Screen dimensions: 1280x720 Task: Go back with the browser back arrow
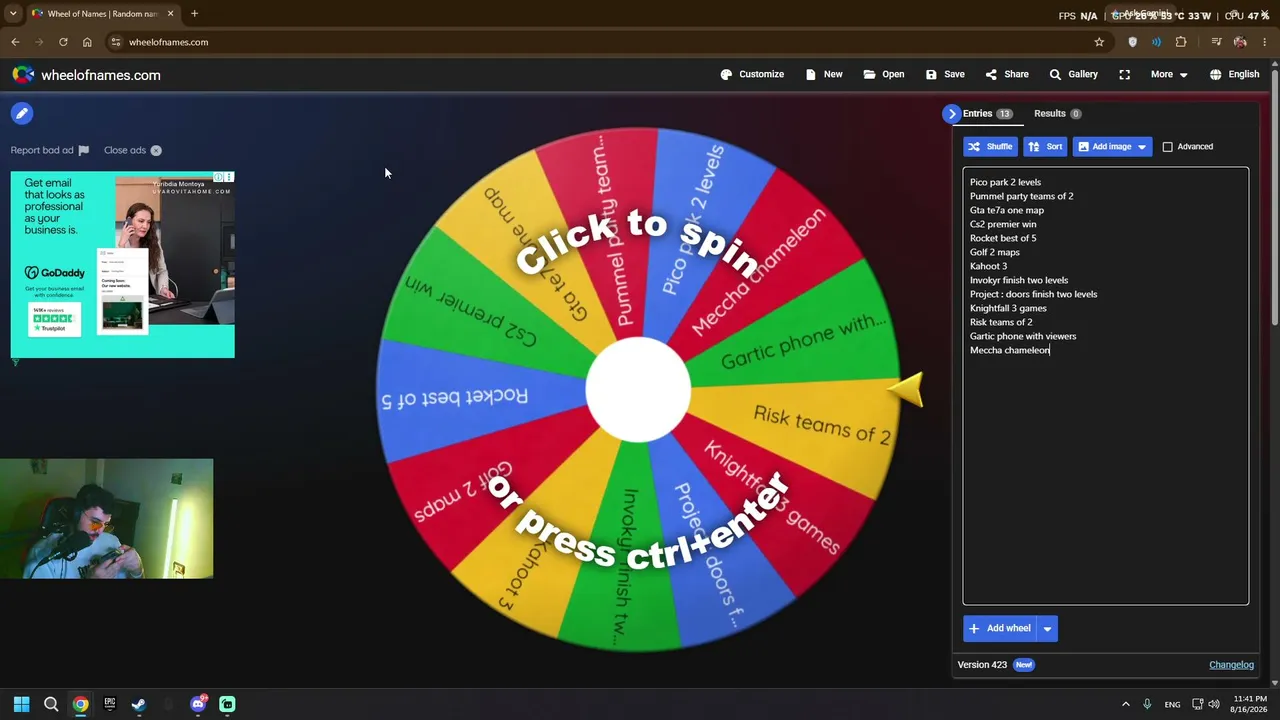tap(15, 42)
